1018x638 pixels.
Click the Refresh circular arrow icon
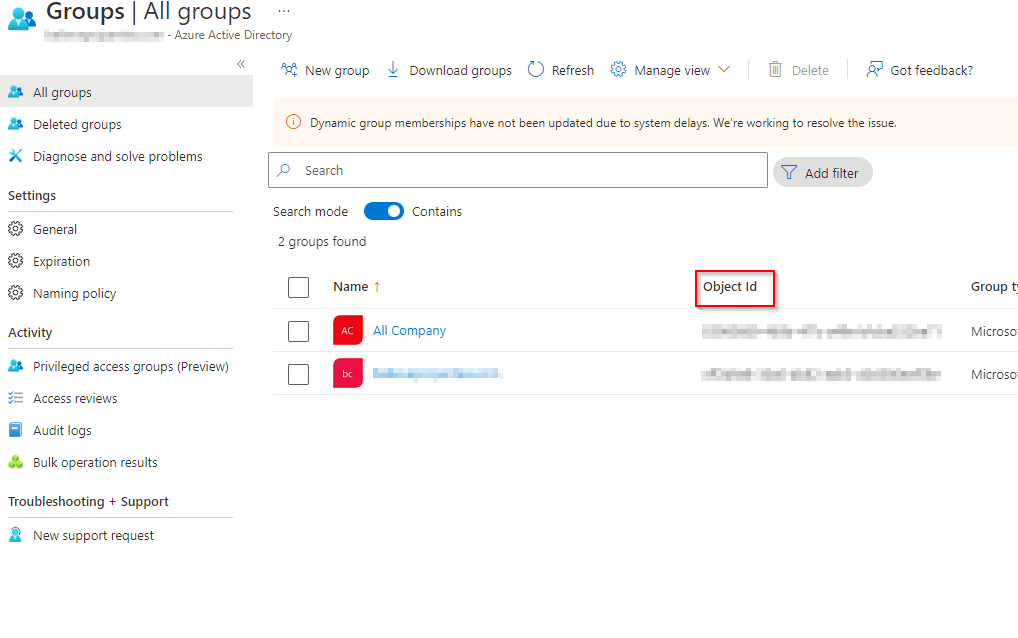[x=536, y=69]
